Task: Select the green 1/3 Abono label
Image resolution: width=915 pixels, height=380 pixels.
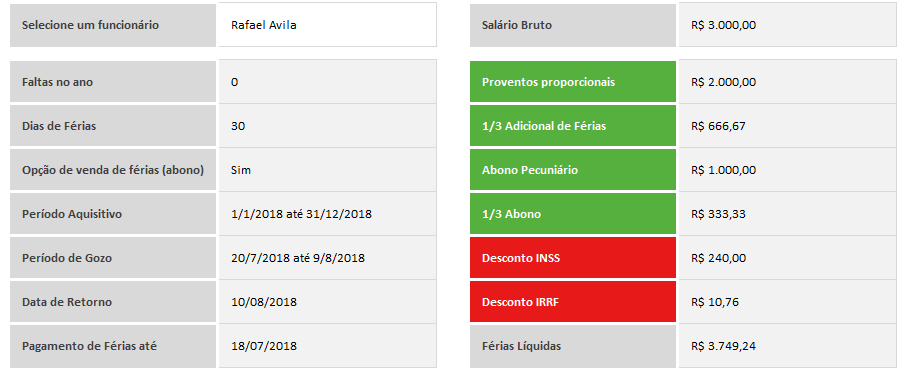Action: click(x=572, y=214)
